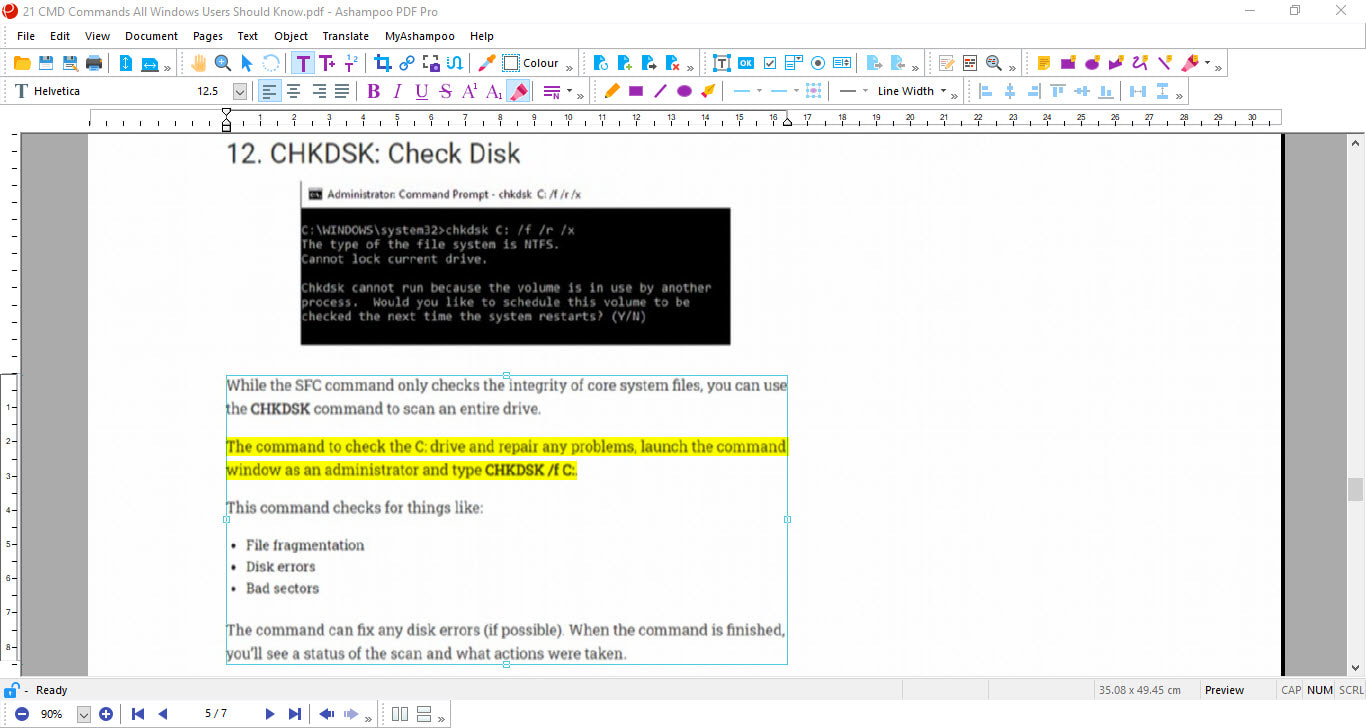The width and height of the screenshot is (1366, 728).
Task: Click the Preview status bar entry
Action: tap(1224, 690)
